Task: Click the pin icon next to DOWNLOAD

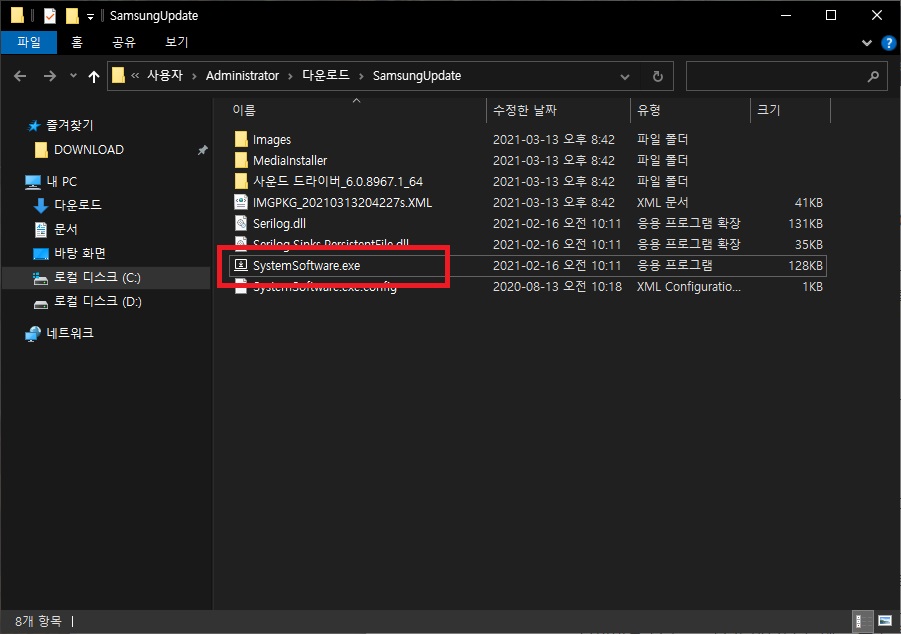Action: pyautogui.click(x=202, y=150)
